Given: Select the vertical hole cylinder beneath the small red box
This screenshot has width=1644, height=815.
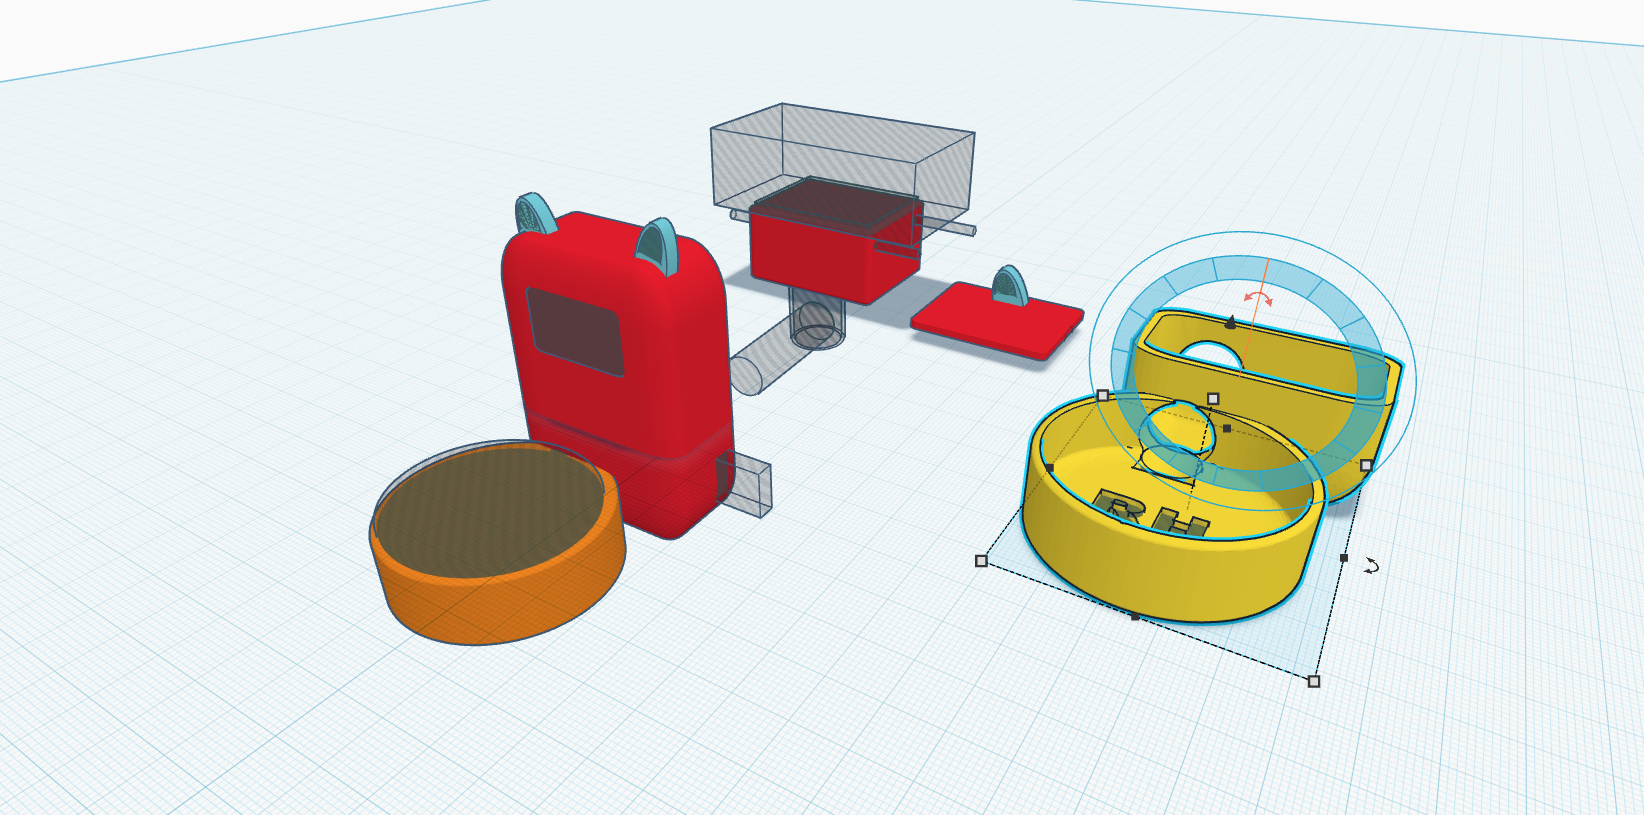Looking at the screenshot, I should [816, 320].
